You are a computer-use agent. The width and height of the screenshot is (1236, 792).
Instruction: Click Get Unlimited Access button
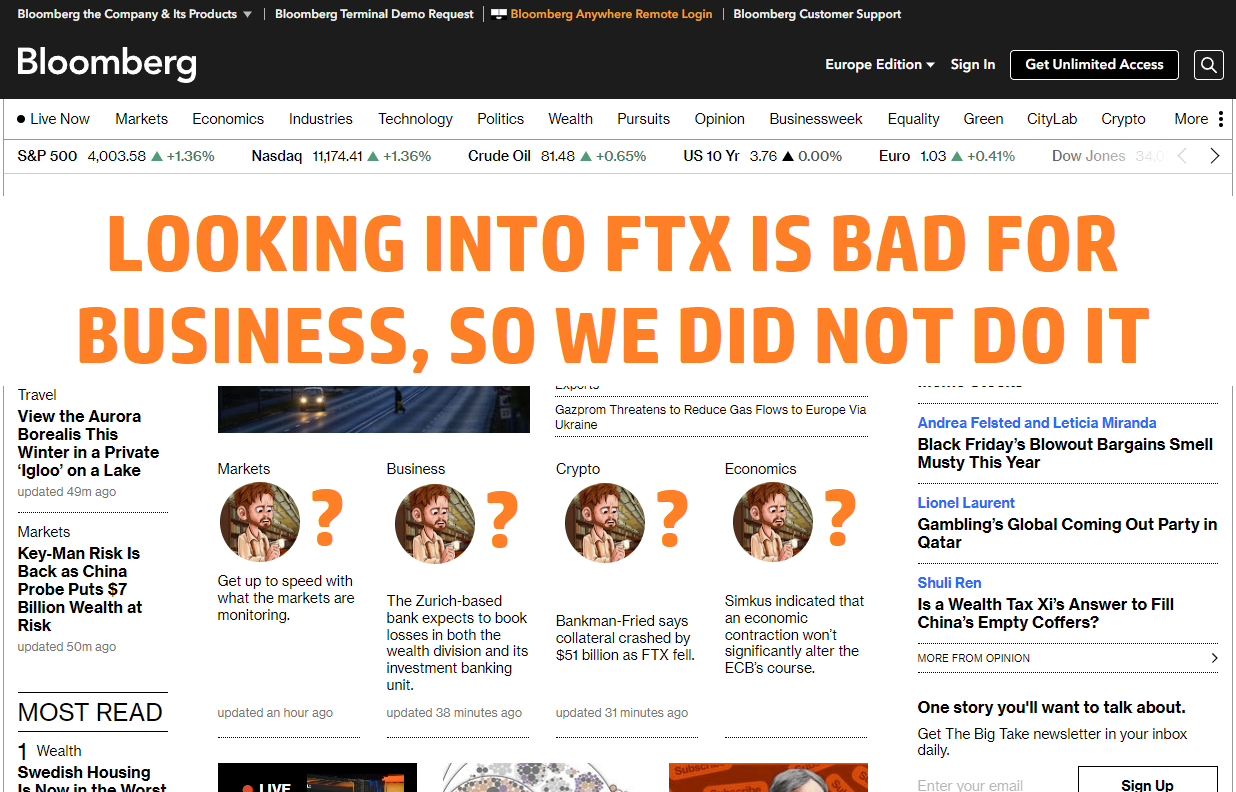[1094, 64]
